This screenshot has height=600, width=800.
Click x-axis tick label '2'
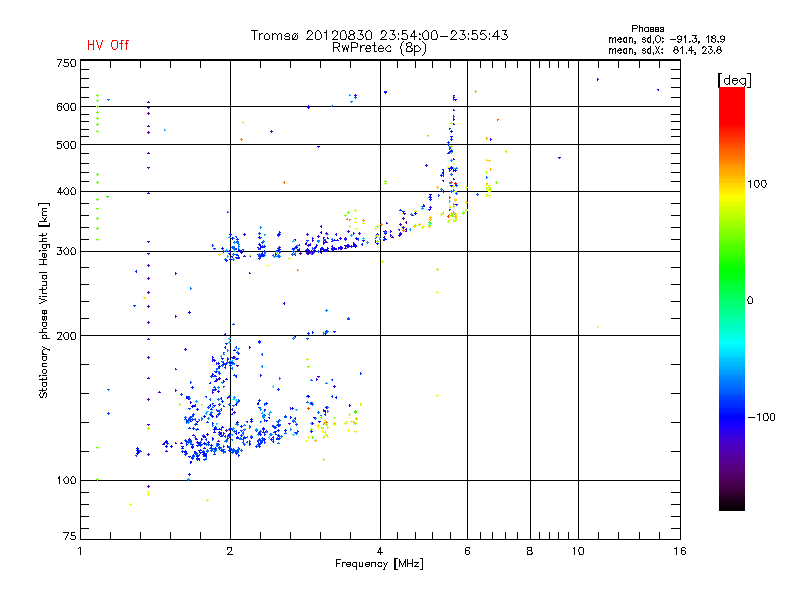coord(230,551)
